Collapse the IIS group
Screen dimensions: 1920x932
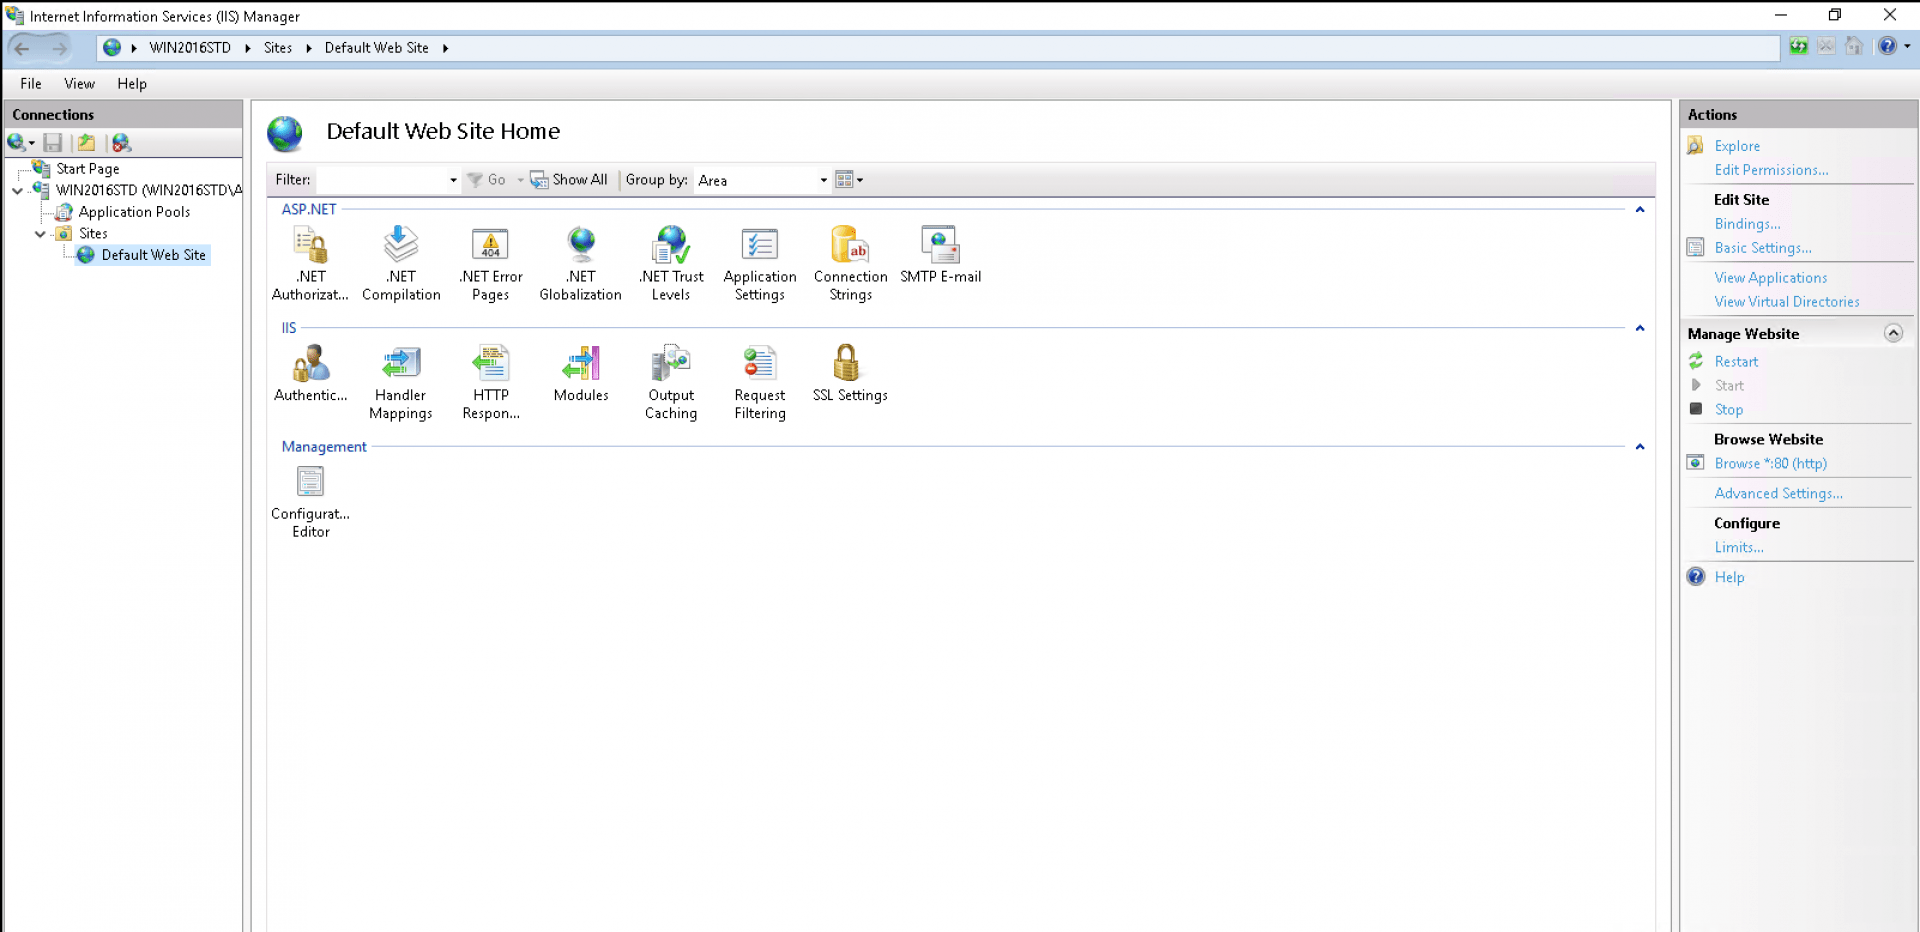point(1640,328)
